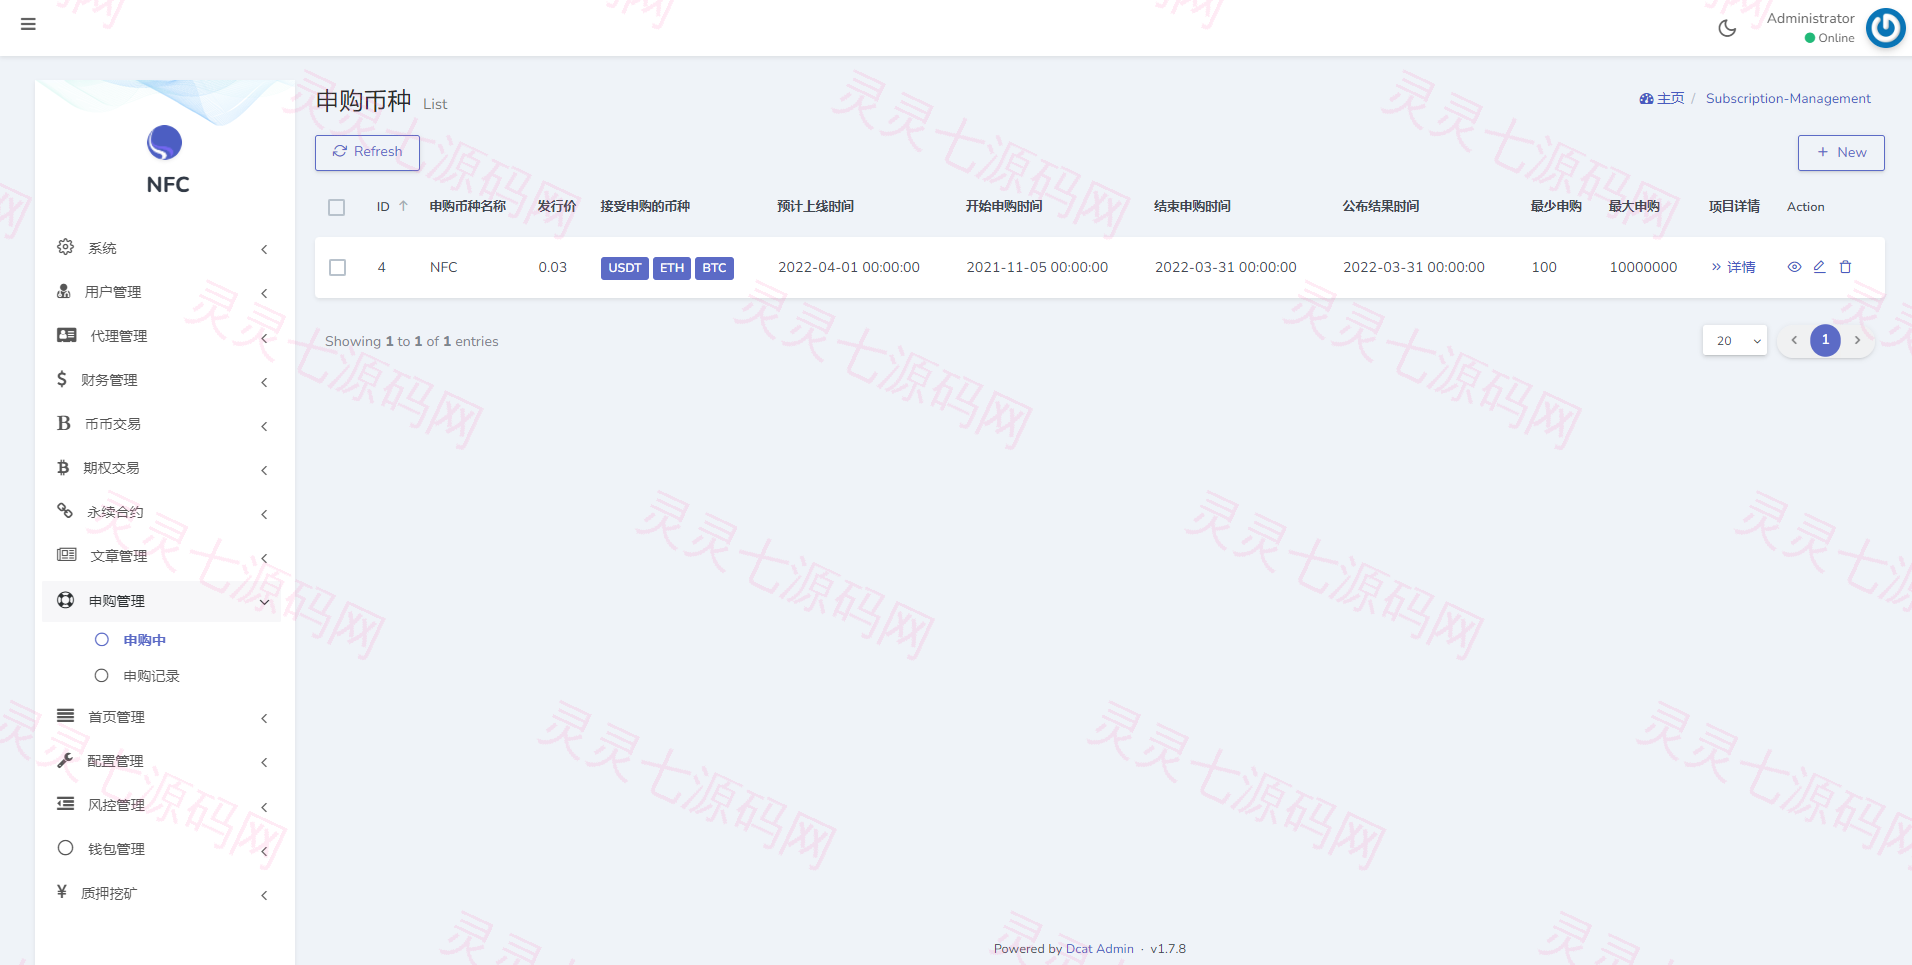The image size is (1912, 965).
Task: Click the dollar icon beside 财务管理
Action: [62, 379]
